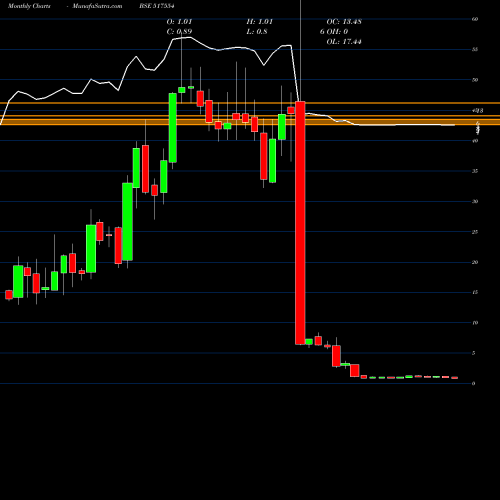Click the y-axis label 60
Image resolution: width=500 pixels, height=500 pixels.
[x=475, y=19]
